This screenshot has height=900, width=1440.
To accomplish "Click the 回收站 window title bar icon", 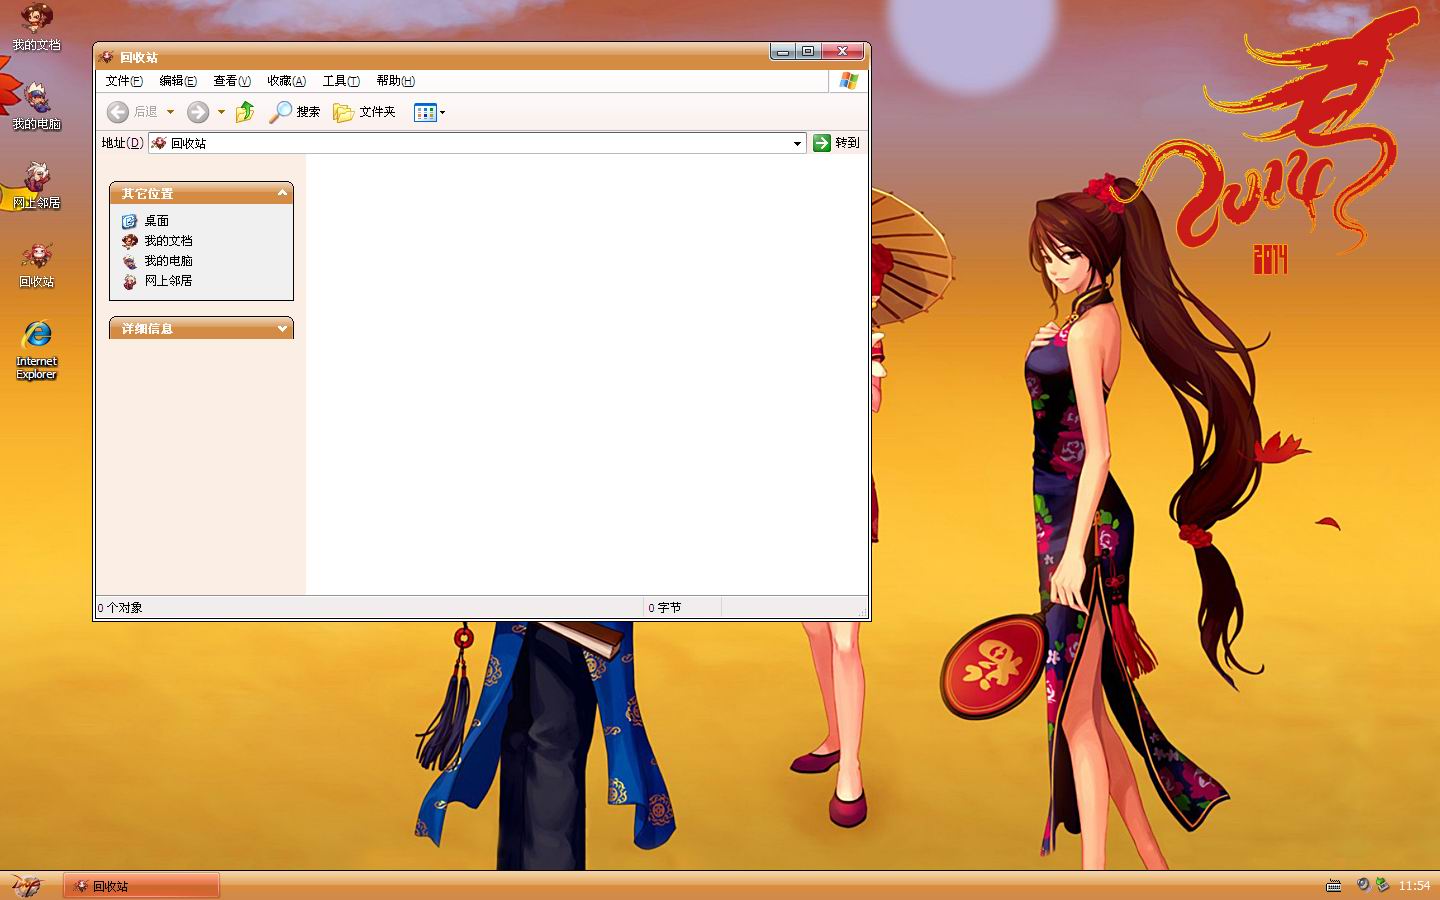I will pos(107,57).
